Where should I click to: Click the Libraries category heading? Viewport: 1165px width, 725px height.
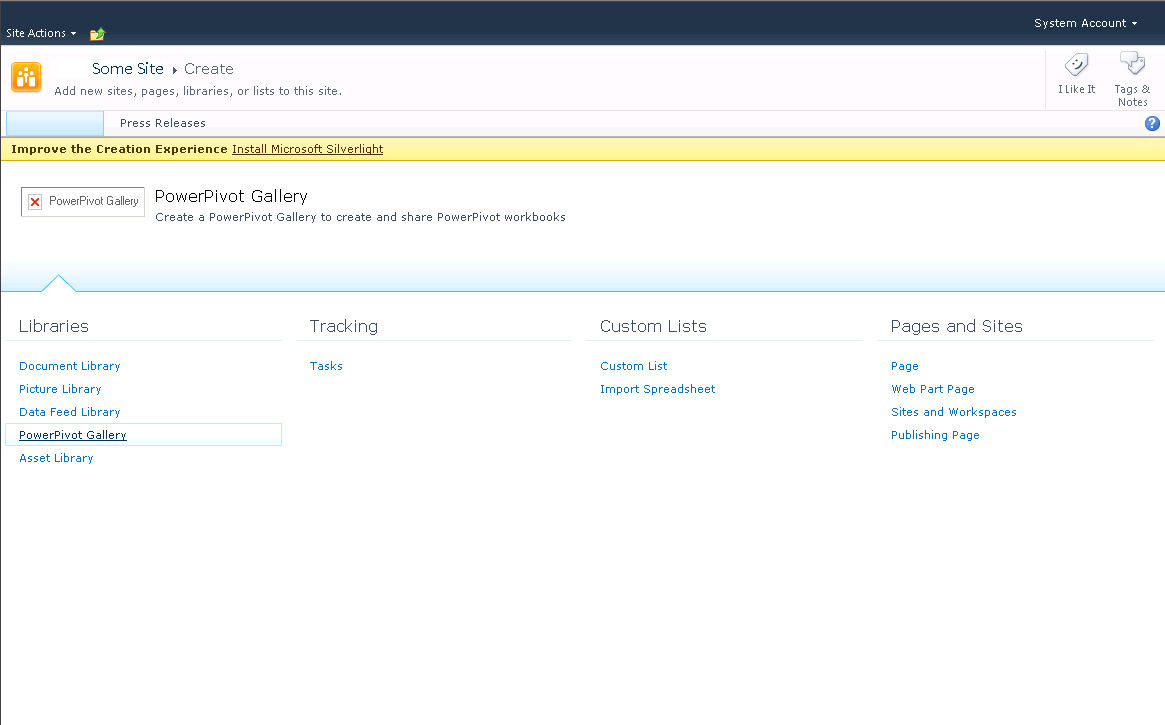click(x=53, y=326)
